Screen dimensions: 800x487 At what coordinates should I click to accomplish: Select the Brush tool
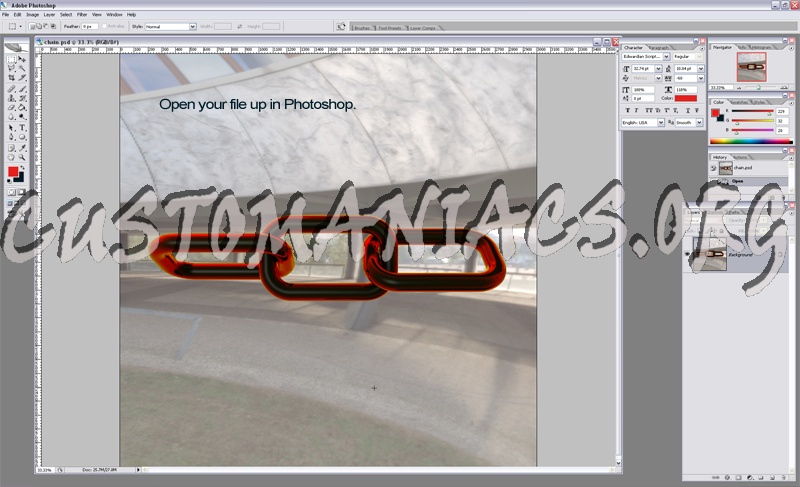click(x=22, y=89)
